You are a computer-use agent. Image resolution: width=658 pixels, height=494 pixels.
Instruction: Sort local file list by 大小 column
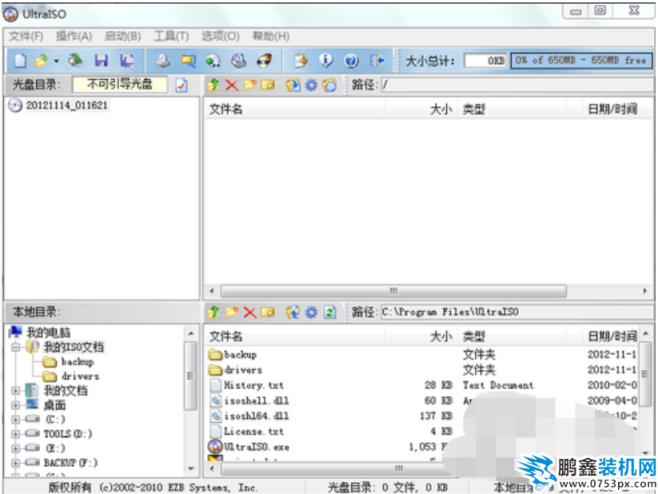click(441, 336)
